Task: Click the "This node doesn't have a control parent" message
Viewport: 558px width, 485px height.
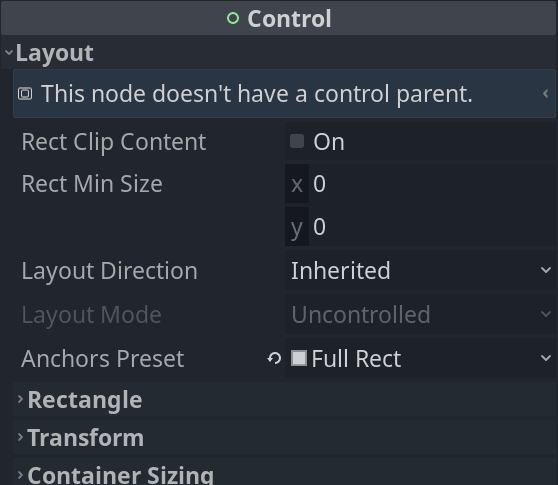Action: coord(257,94)
